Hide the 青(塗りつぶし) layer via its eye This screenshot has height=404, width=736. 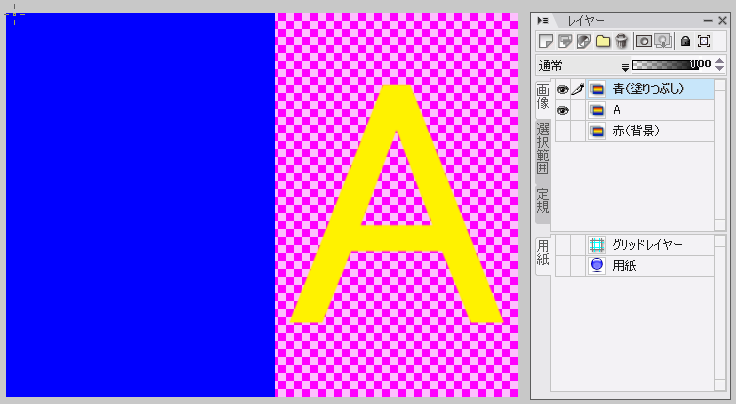(562, 89)
